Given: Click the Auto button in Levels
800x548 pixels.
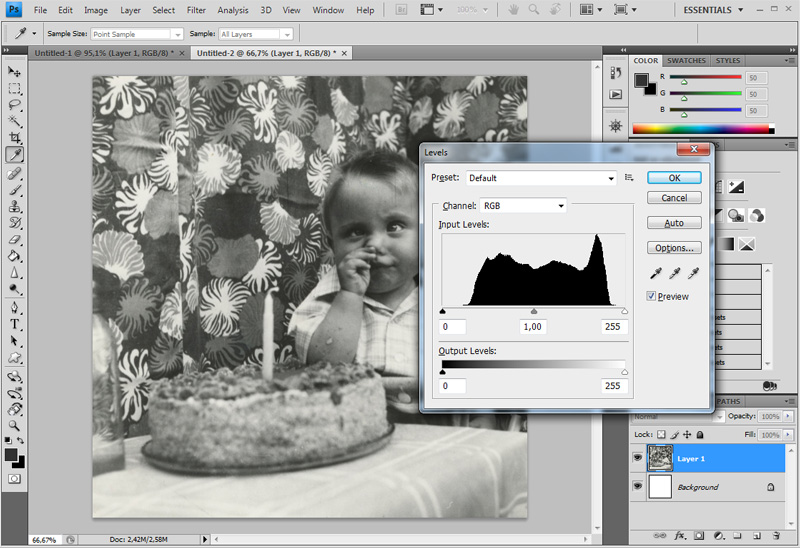Looking at the screenshot, I should [x=674, y=223].
